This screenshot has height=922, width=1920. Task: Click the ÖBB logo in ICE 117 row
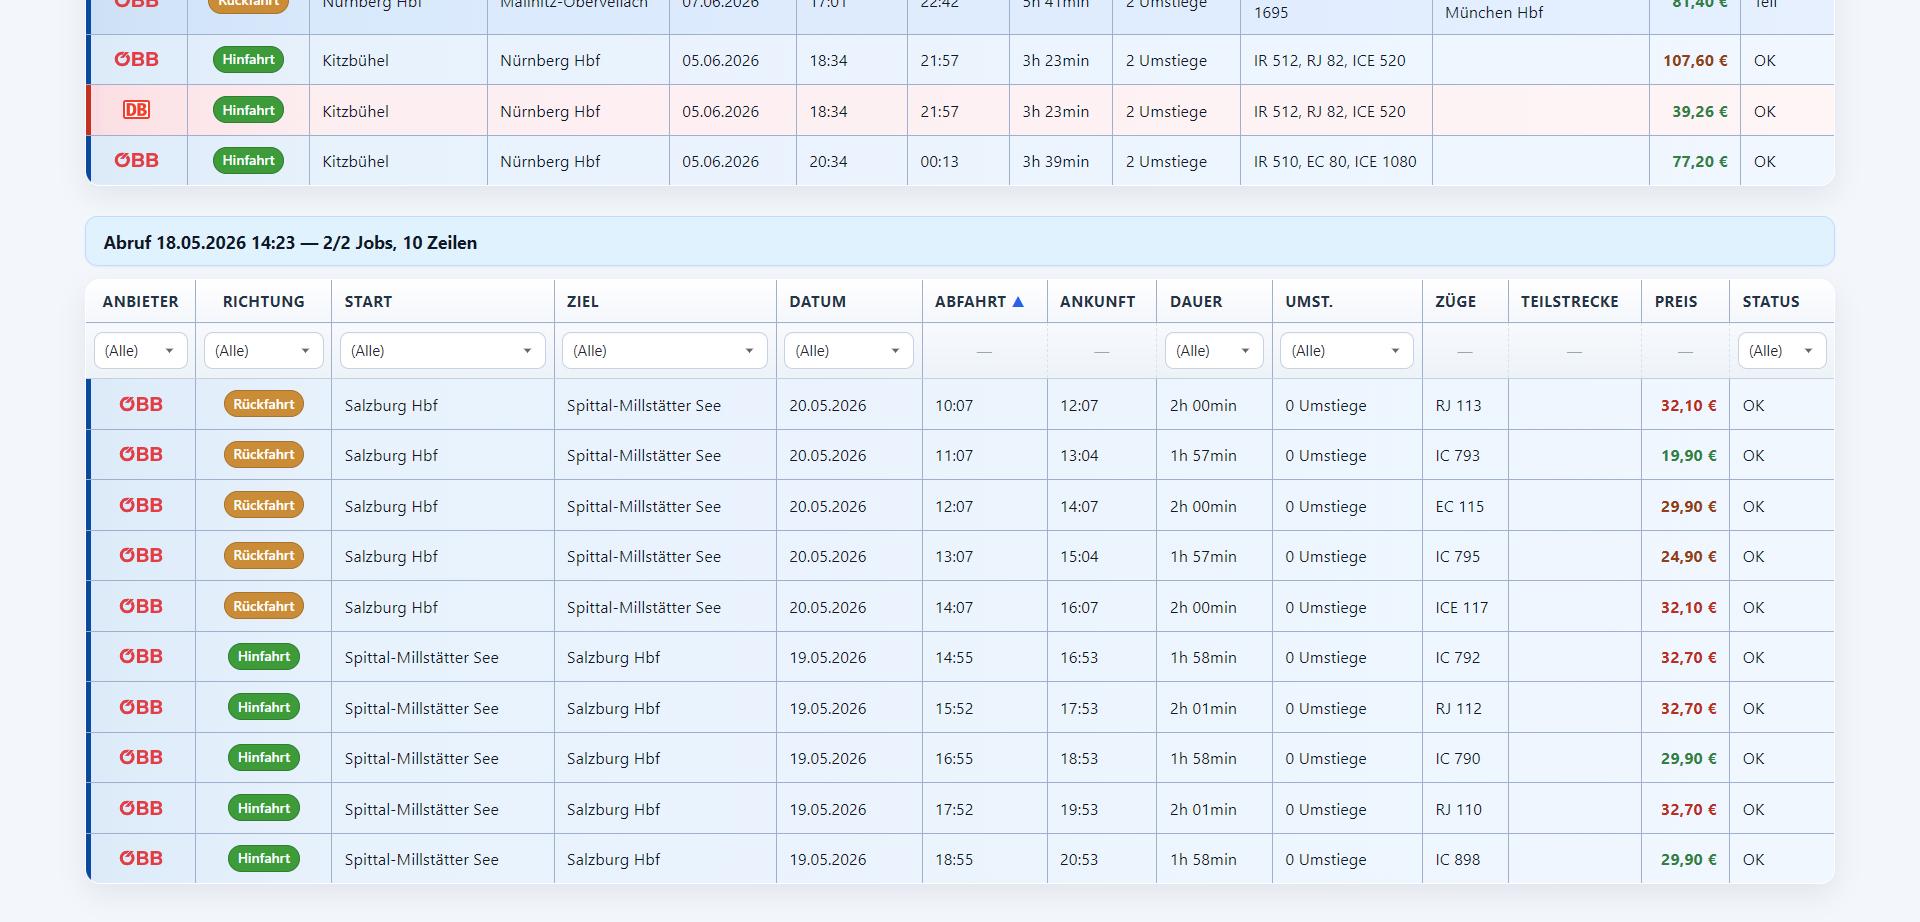click(141, 606)
